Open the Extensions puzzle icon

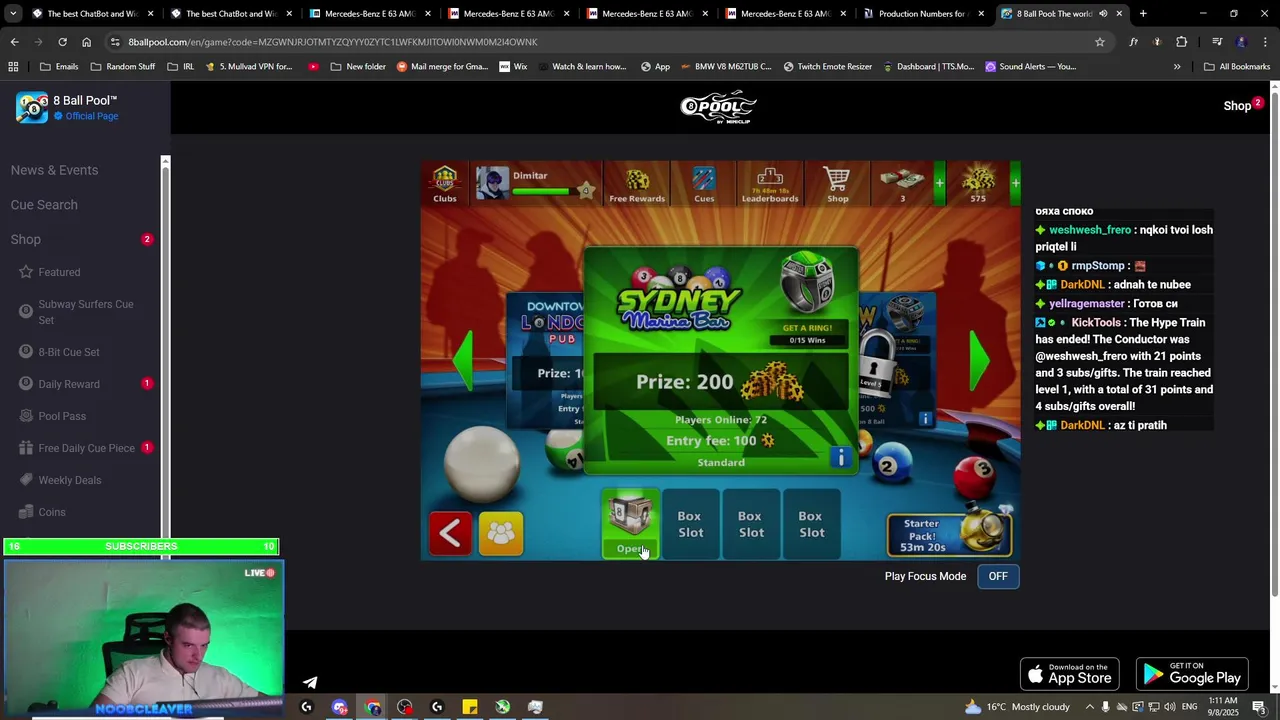pyautogui.click(x=1181, y=42)
